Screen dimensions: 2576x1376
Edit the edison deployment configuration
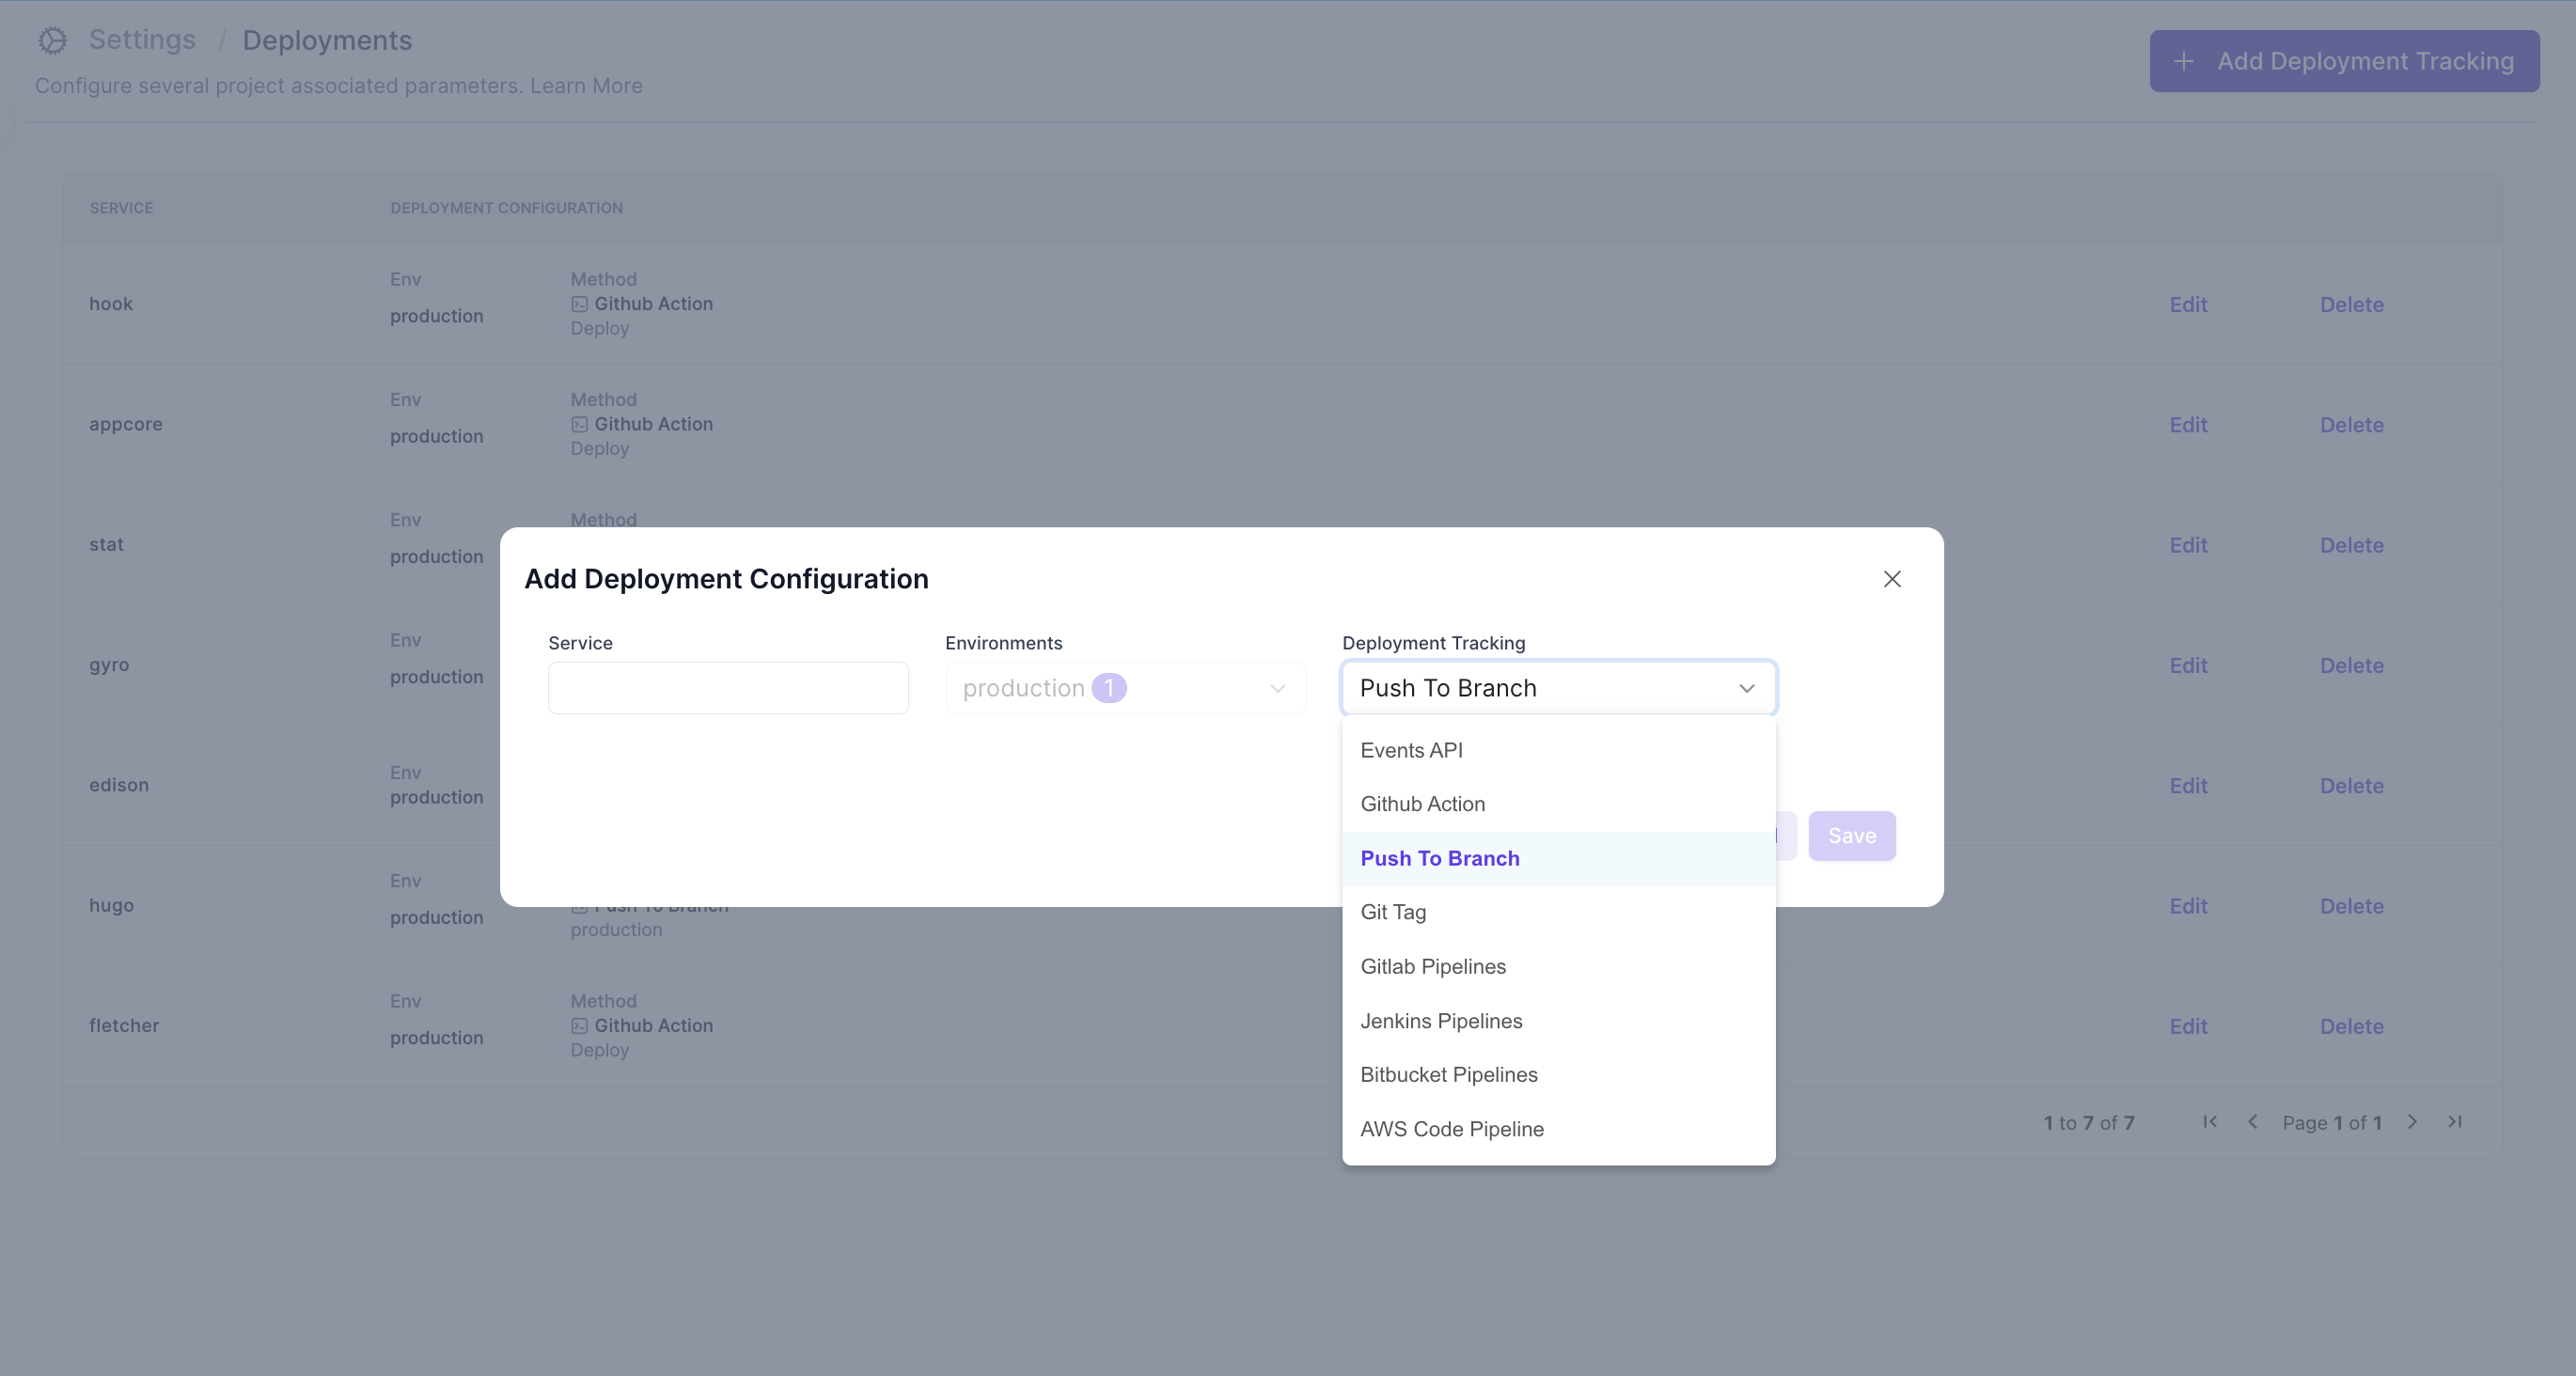pyautogui.click(x=2188, y=786)
